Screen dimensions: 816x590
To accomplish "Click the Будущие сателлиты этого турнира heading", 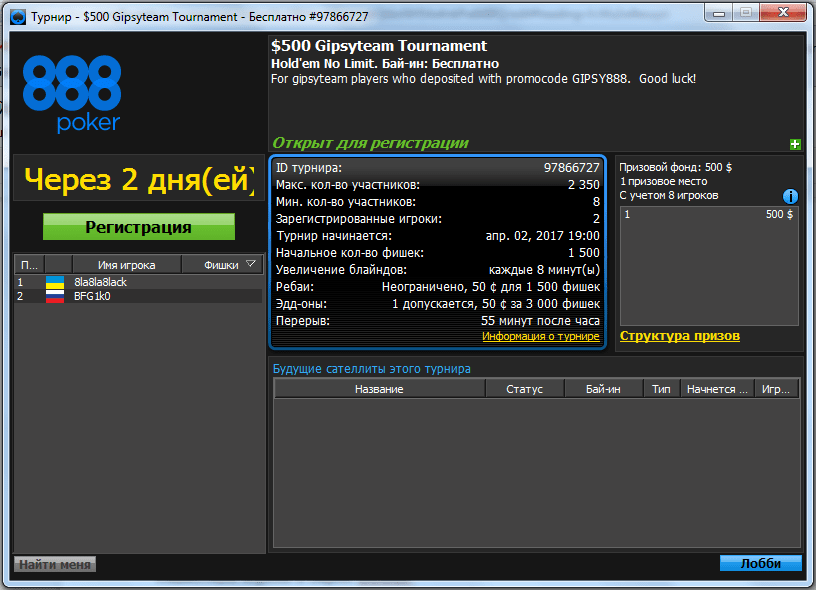I will 372,369.
